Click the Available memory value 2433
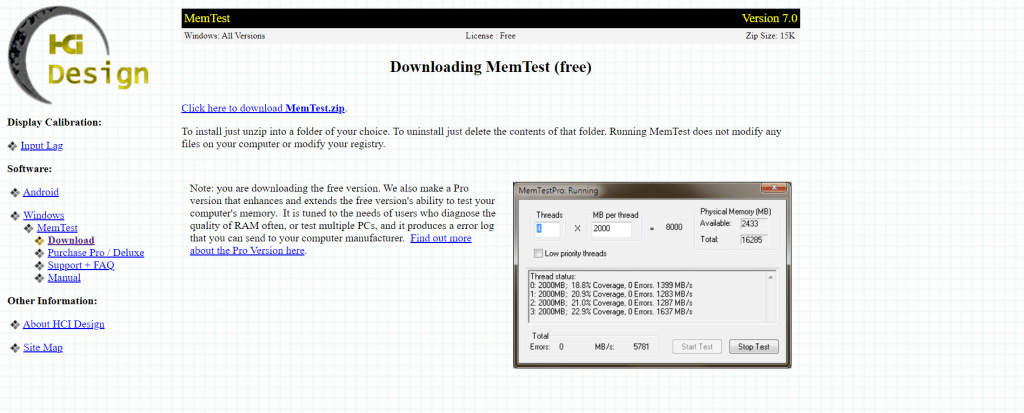The height and width of the screenshot is (413, 1024). [754, 223]
